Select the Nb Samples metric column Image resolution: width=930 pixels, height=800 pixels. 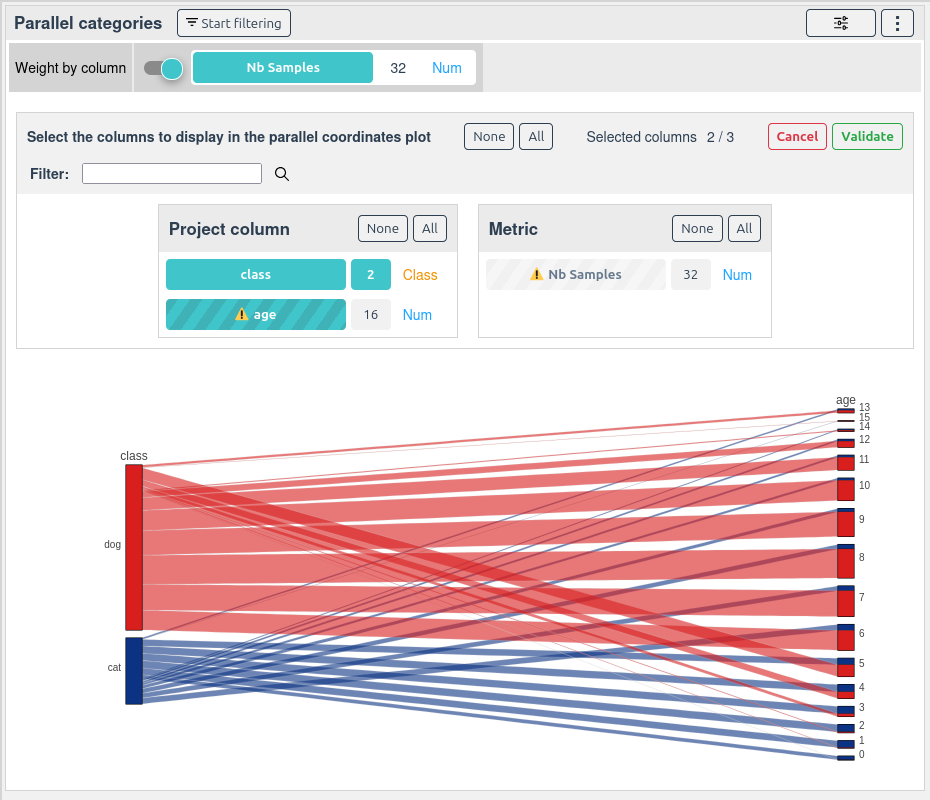pos(576,275)
